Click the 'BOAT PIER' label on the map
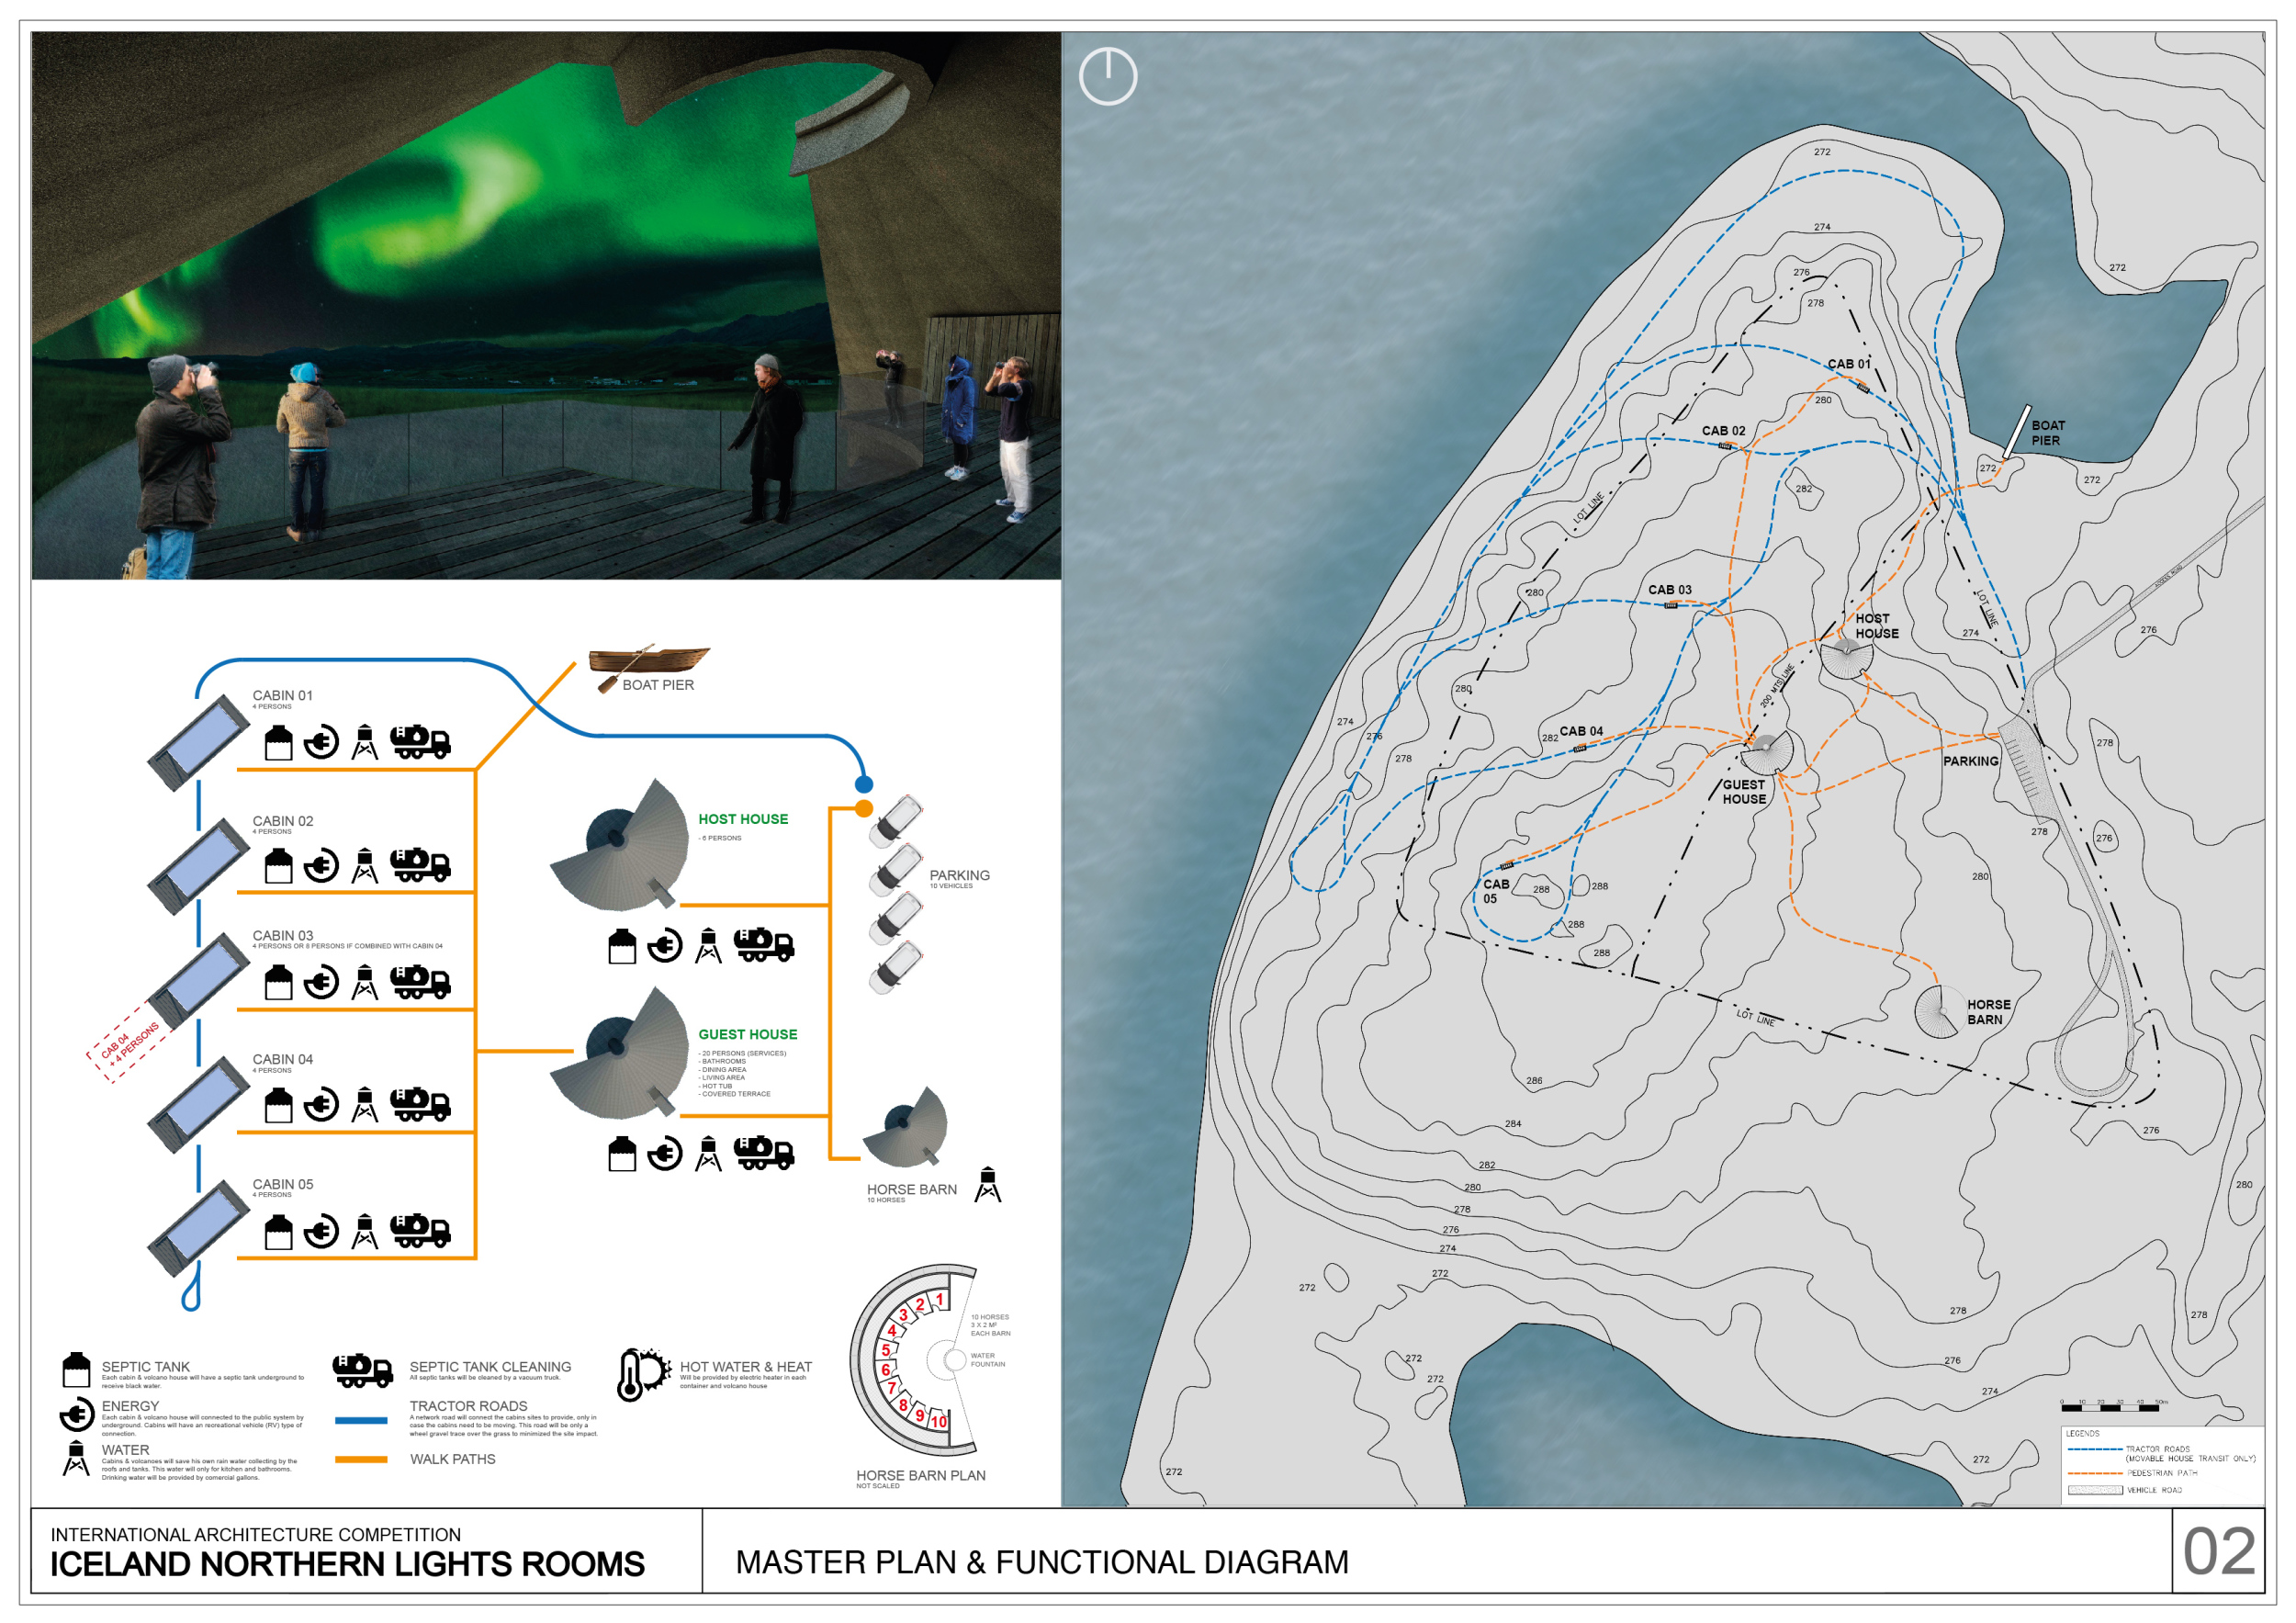The width and height of the screenshot is (2296, 1623). pyautogui.click(x=2048, y=433)
